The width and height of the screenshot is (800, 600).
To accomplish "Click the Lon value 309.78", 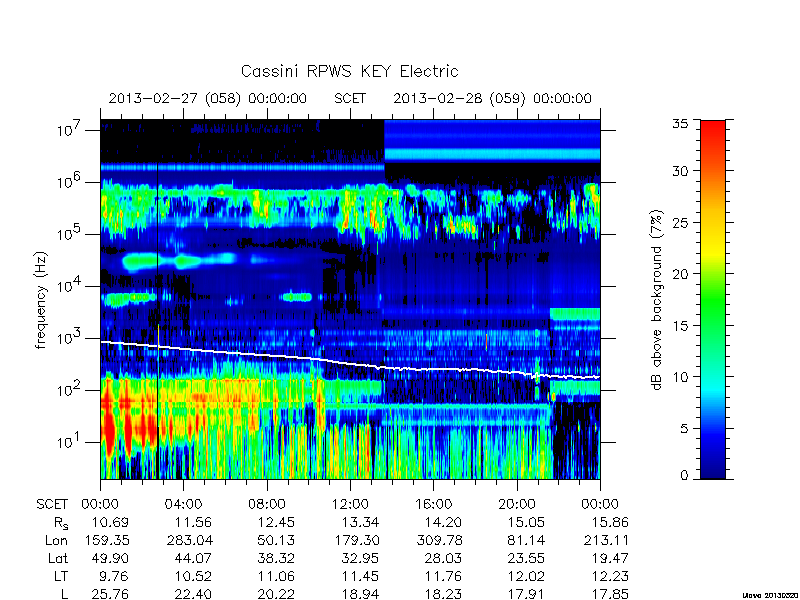I will pyautogui.click(x=439, y=540).
